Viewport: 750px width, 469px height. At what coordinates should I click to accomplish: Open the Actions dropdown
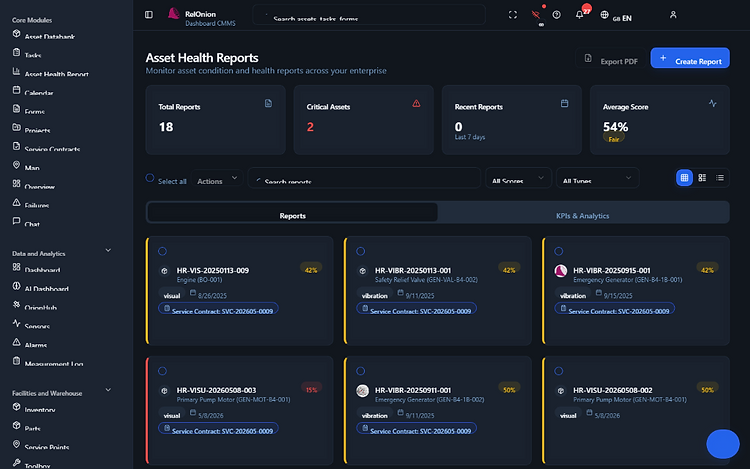(x=217, y=178)
